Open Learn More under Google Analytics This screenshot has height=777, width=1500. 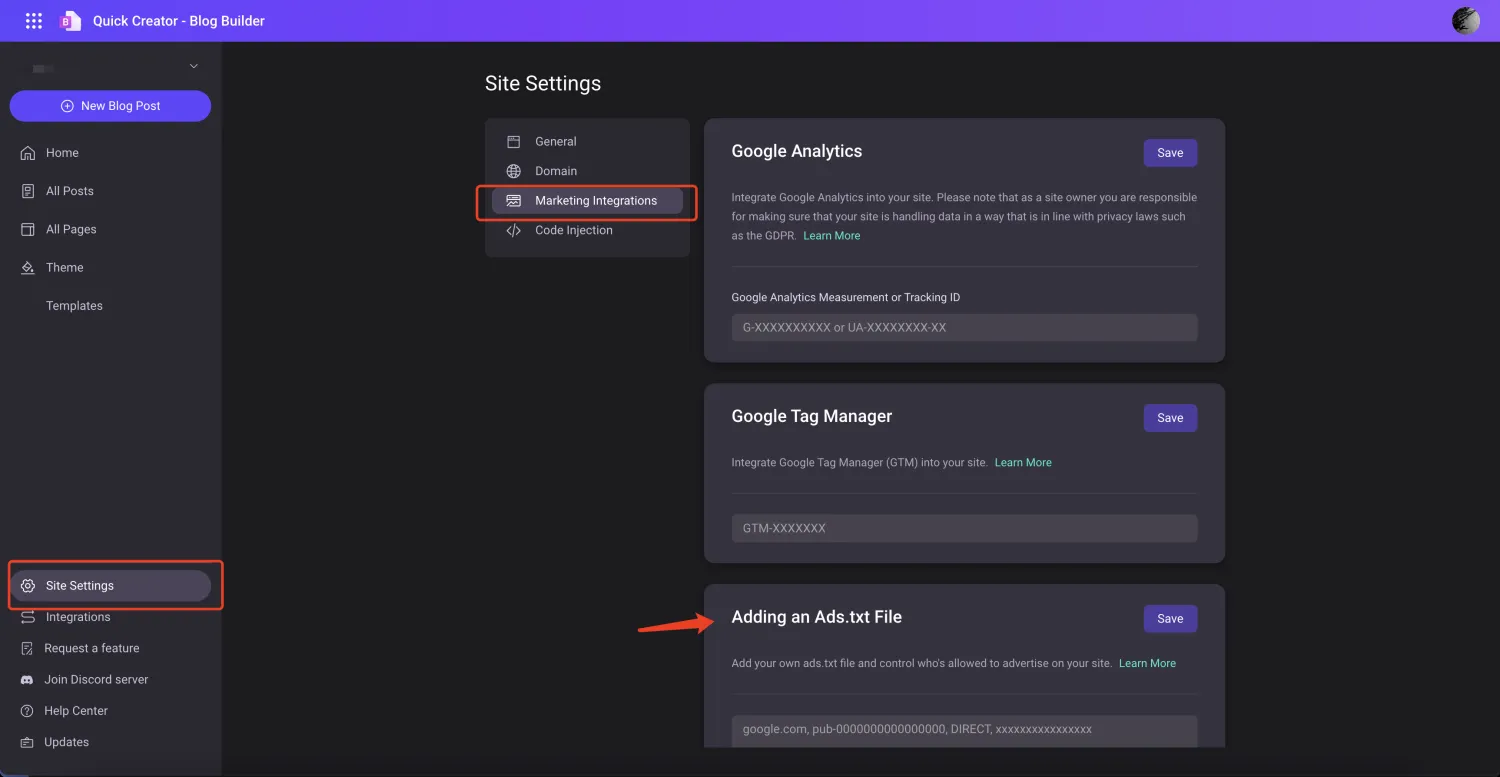coord(832,236)
